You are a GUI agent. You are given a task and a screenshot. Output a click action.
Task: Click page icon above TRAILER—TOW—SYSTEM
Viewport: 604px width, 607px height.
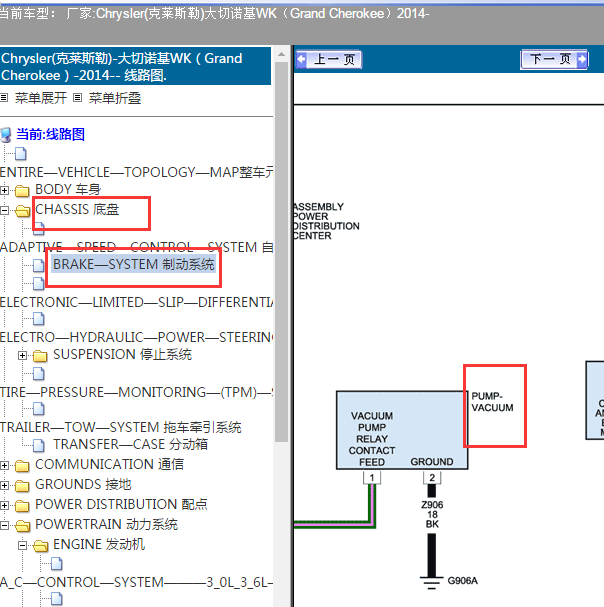[39, 409]
